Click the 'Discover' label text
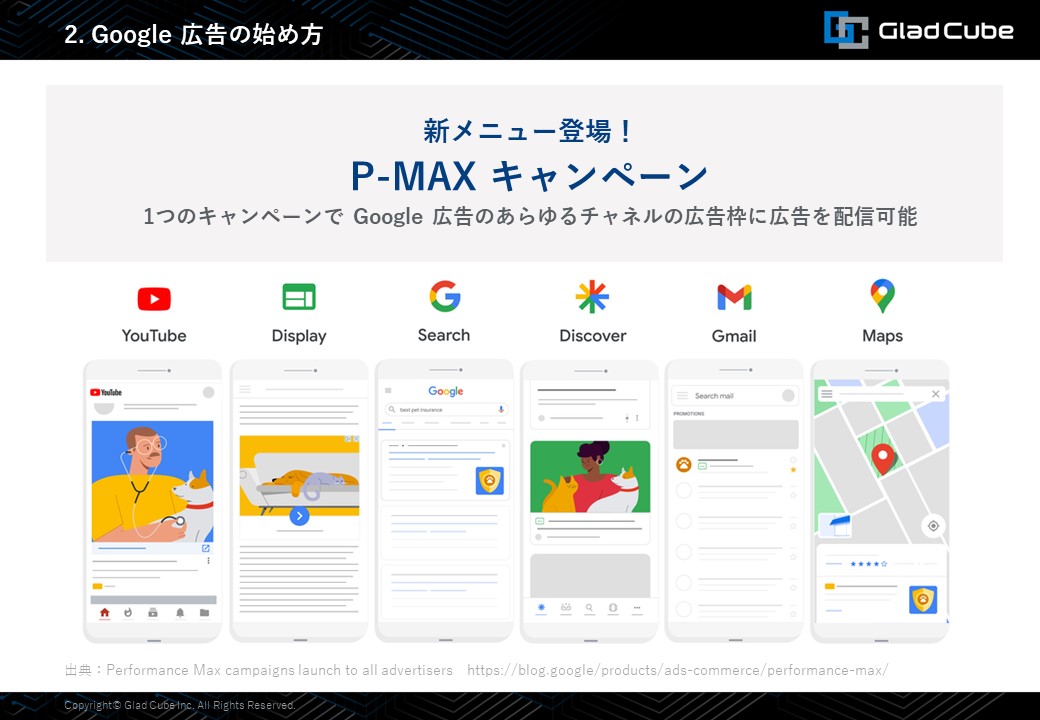 (592, 335)
